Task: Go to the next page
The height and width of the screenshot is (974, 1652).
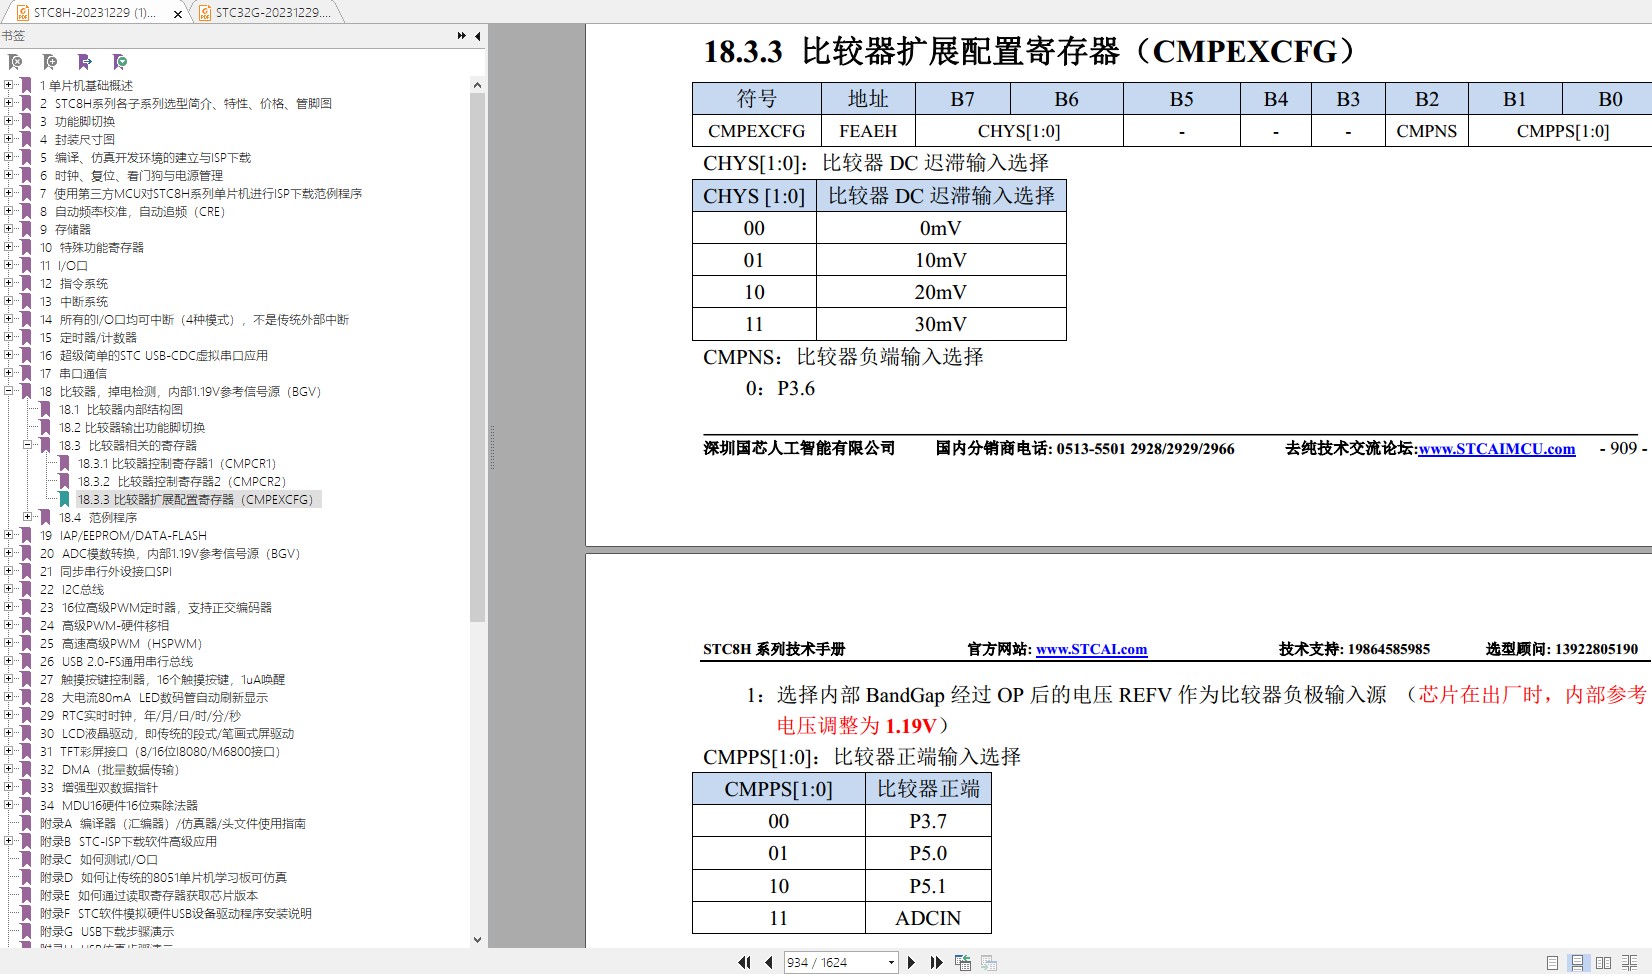Action: [x=911, y=962]
